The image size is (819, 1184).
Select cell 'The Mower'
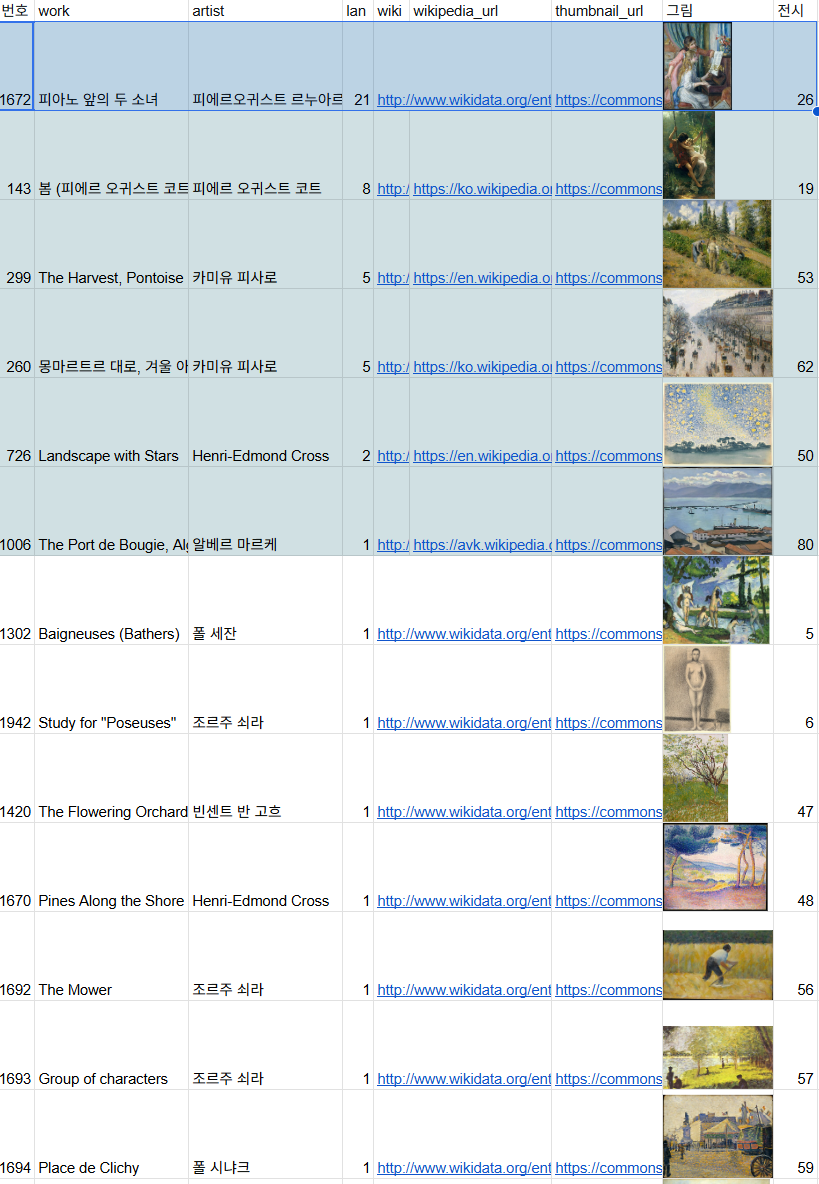[112, 957]
